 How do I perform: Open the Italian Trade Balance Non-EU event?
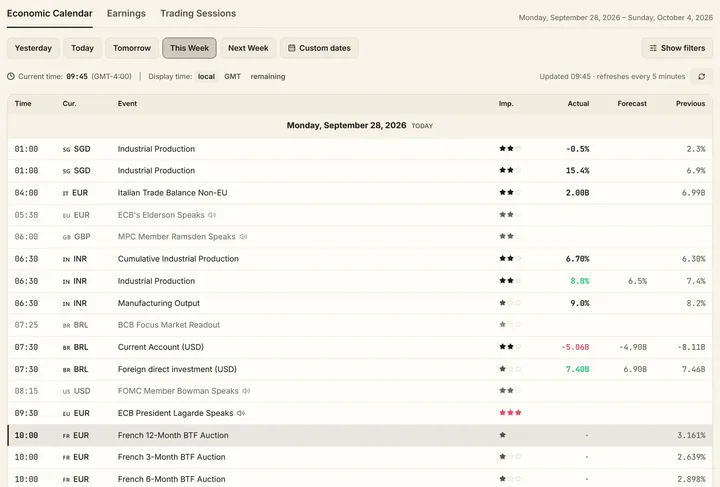pos(172,193)
